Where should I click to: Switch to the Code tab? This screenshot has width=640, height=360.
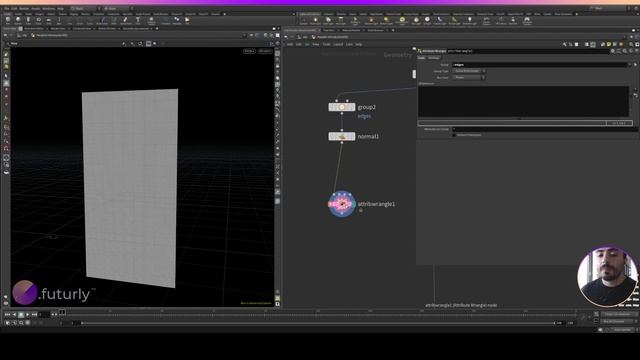[421, 58]
